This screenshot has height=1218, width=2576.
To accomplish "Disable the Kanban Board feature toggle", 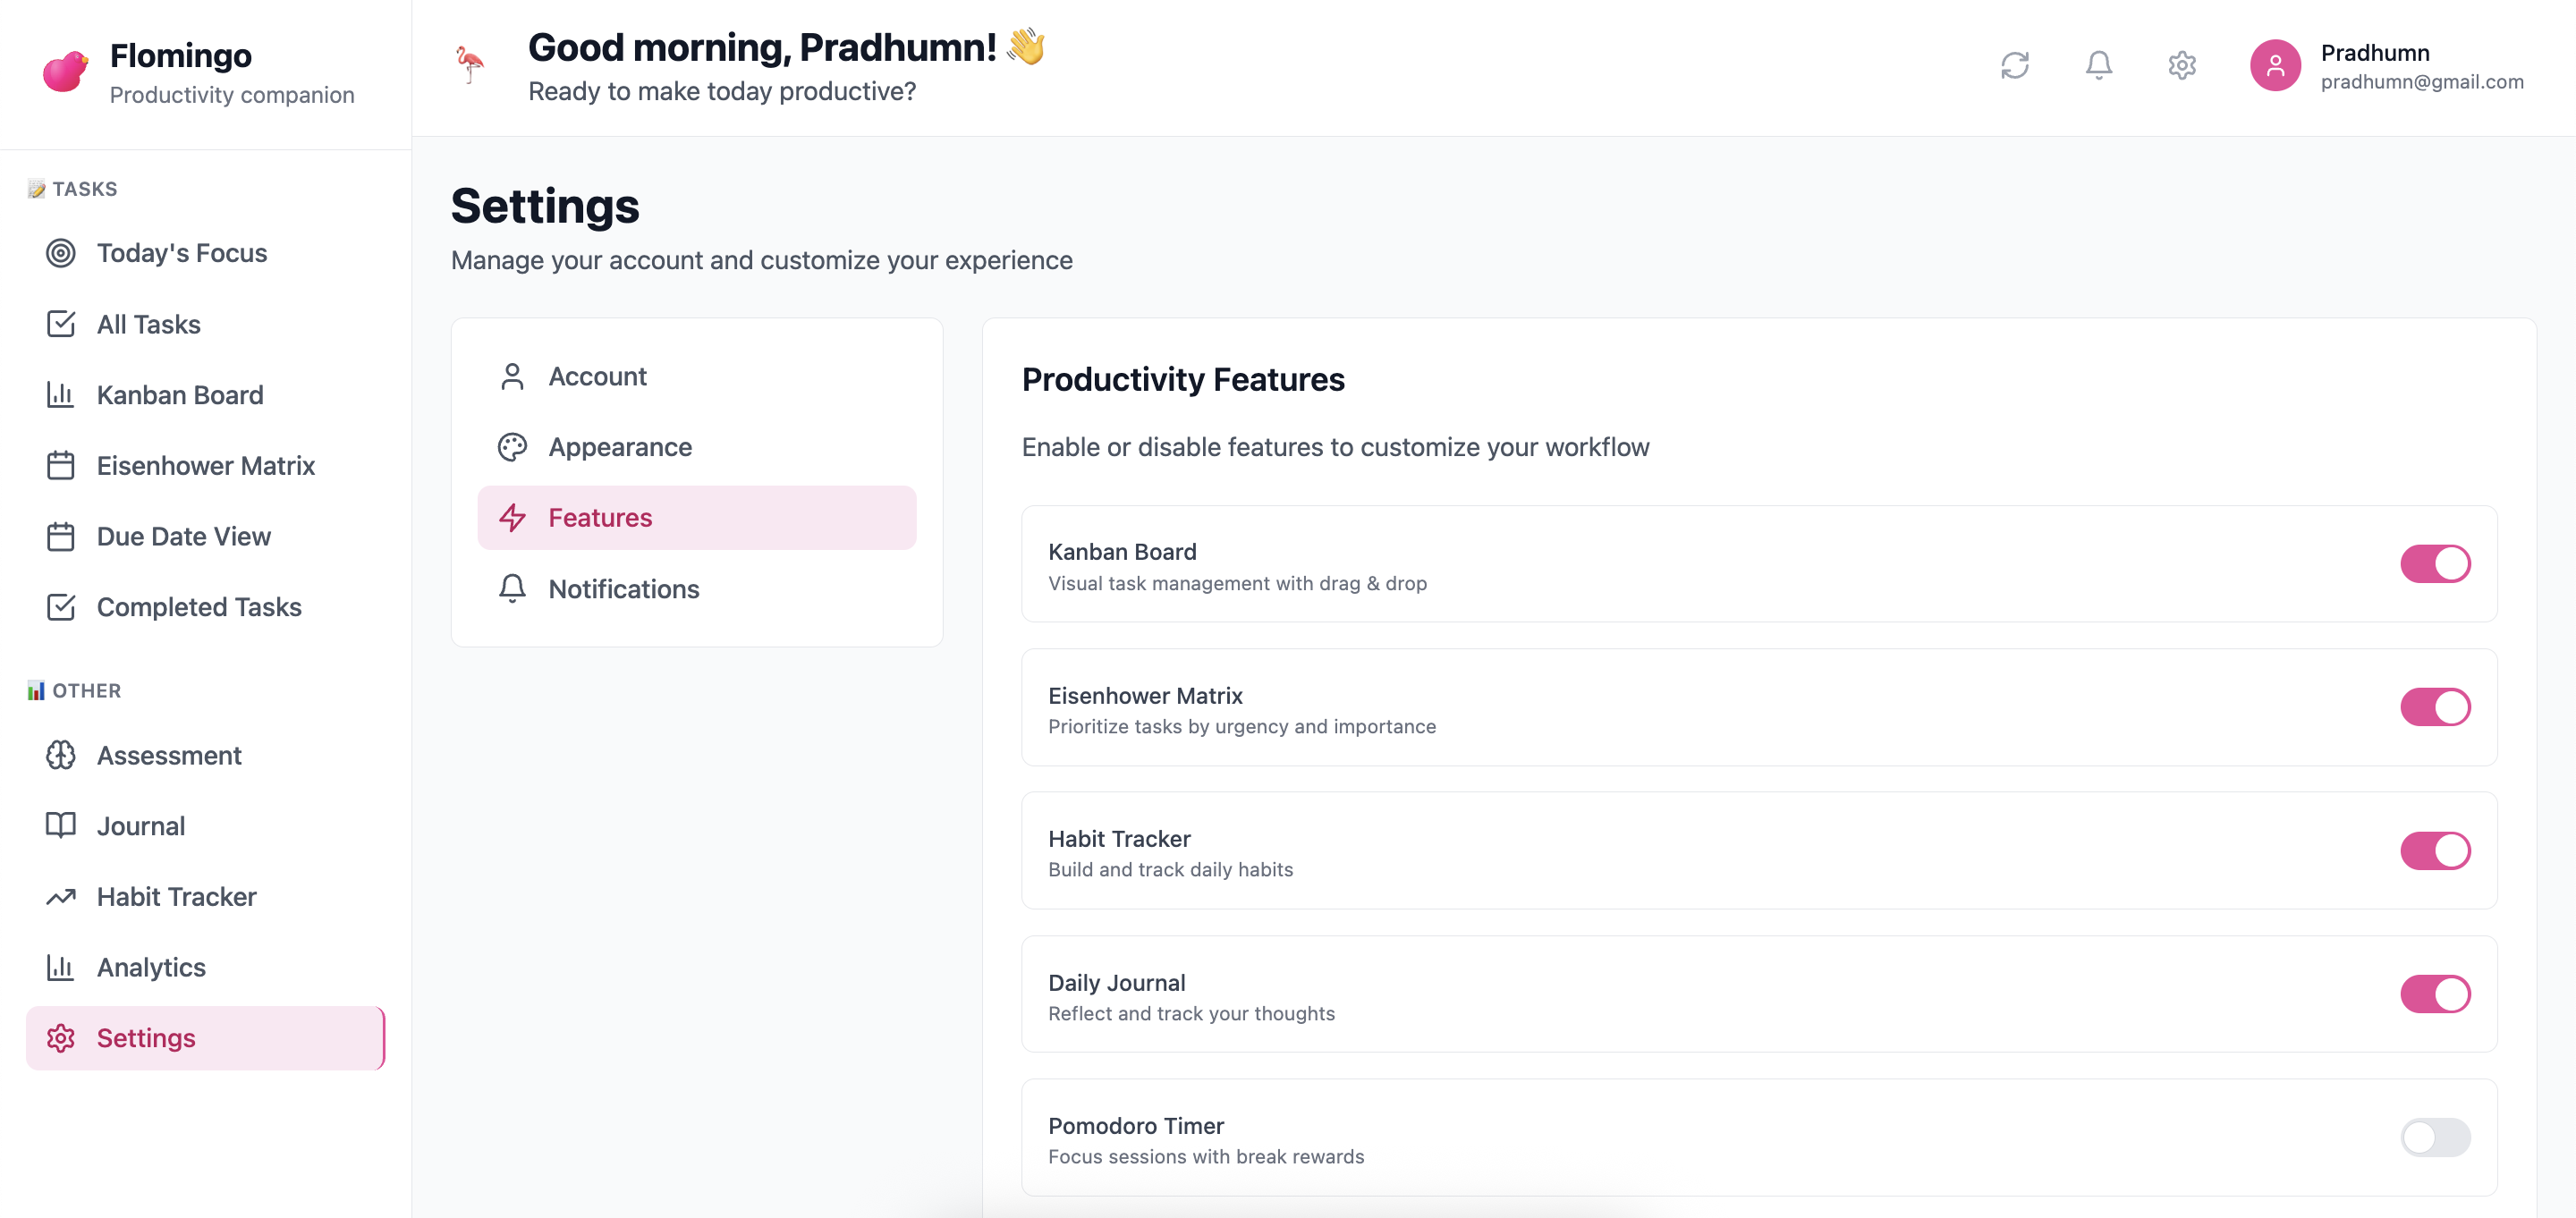I will click(2434, 564).
